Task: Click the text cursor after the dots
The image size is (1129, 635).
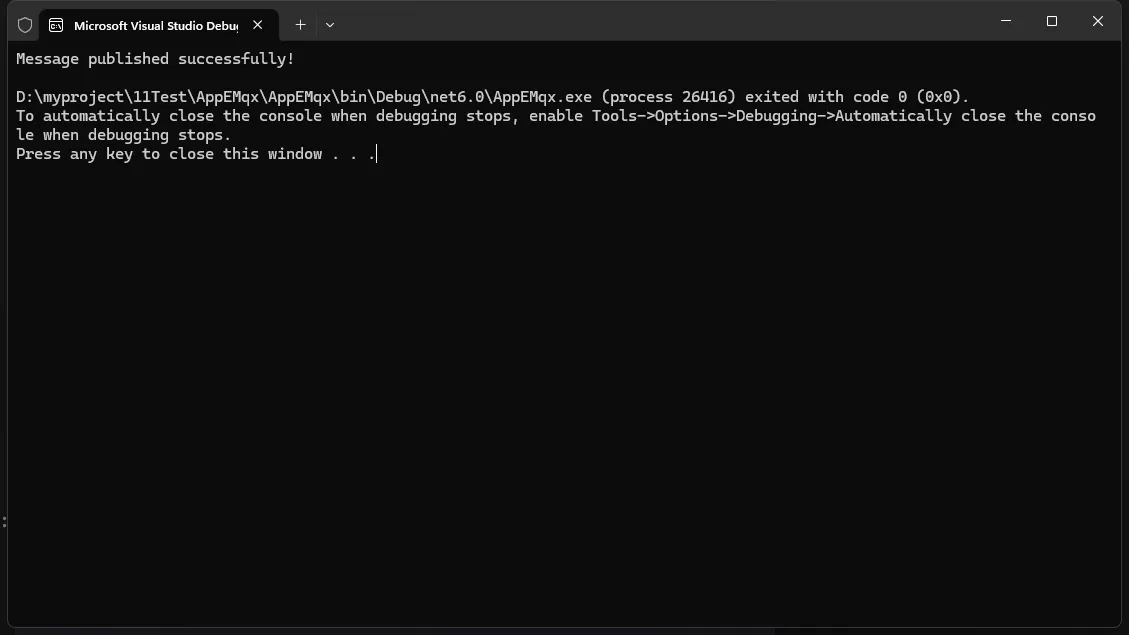Action: click(377, 154)
